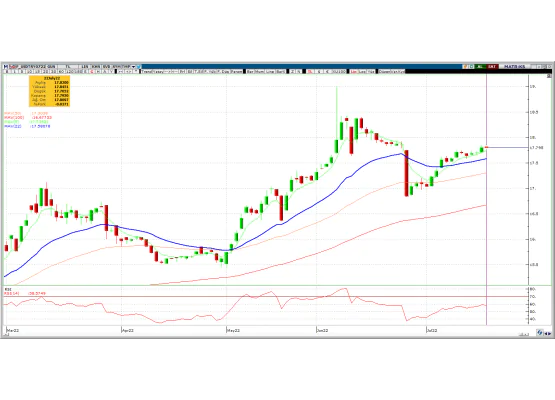The height and width of the screenshot is (400, 555).
Task: Click the KHN button in title bar
Action: (x=96, y=67)
